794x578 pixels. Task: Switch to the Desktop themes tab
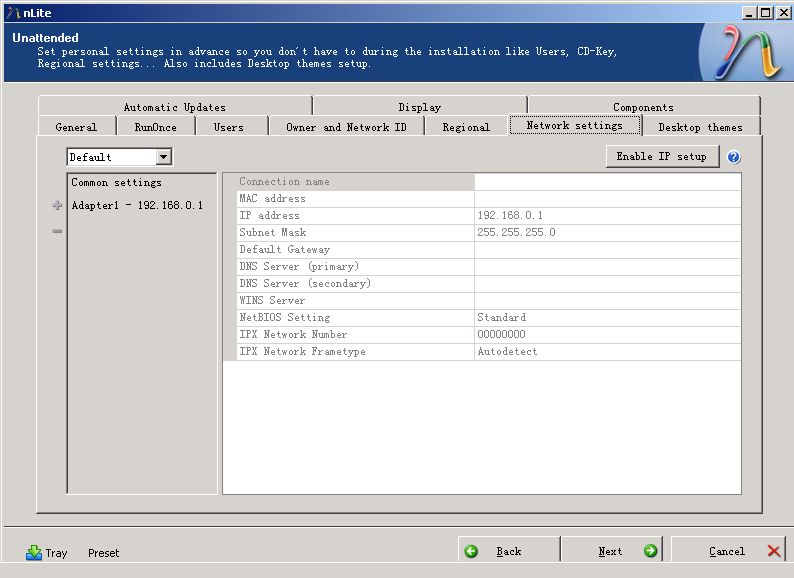[700, 127]
